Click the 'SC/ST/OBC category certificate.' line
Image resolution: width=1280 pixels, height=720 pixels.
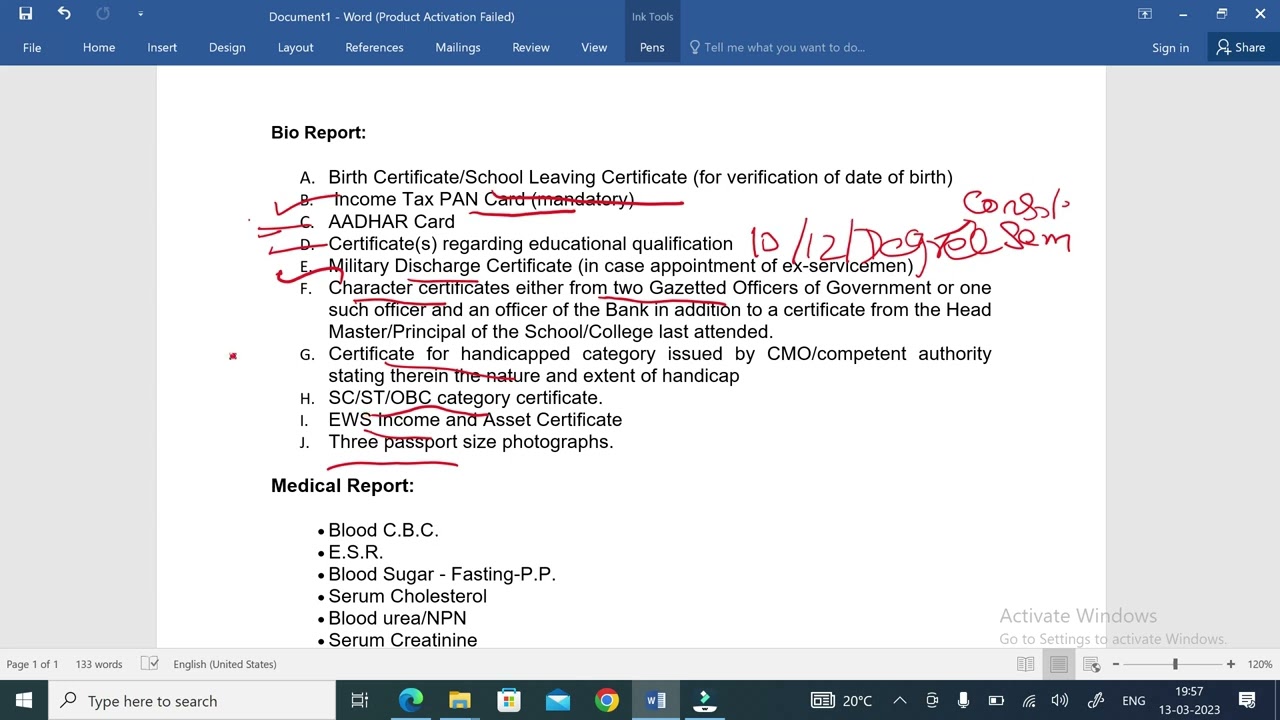click(x=465, y=397)
